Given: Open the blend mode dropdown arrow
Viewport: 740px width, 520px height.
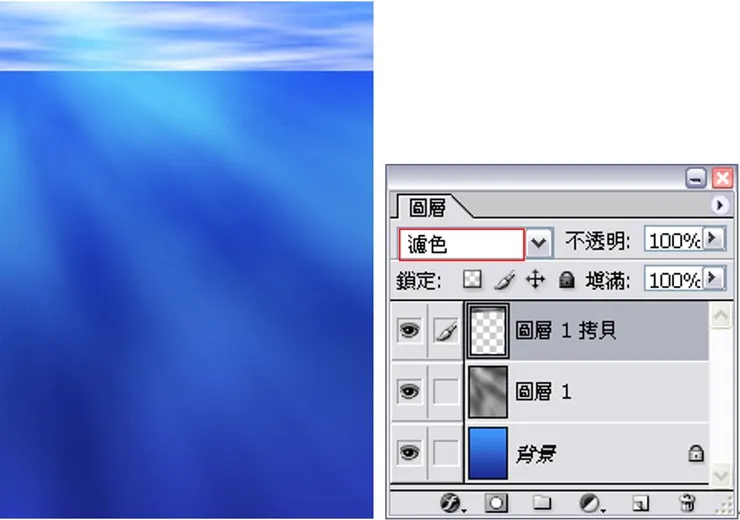Looking at the screenshot, I should 539,243.
